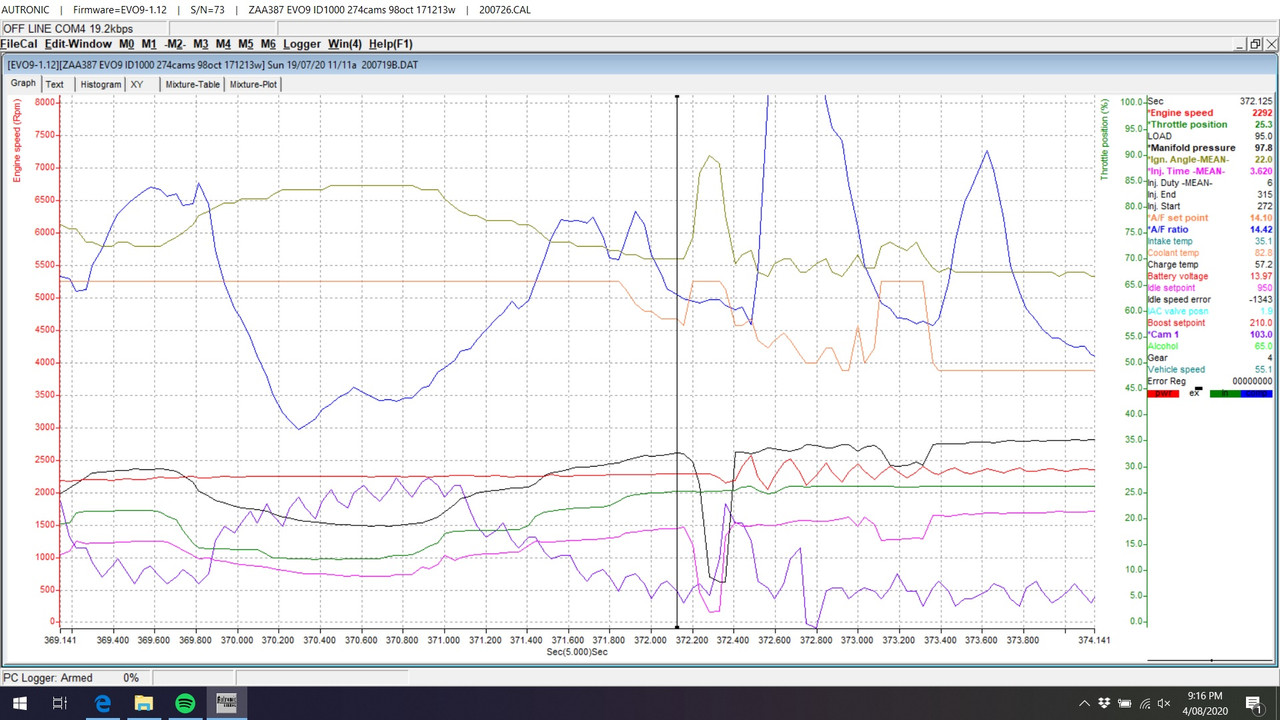Select the Ign. Angle-MEAN- channel
Screen dimensions: 1280x720
click(1209, 160)
